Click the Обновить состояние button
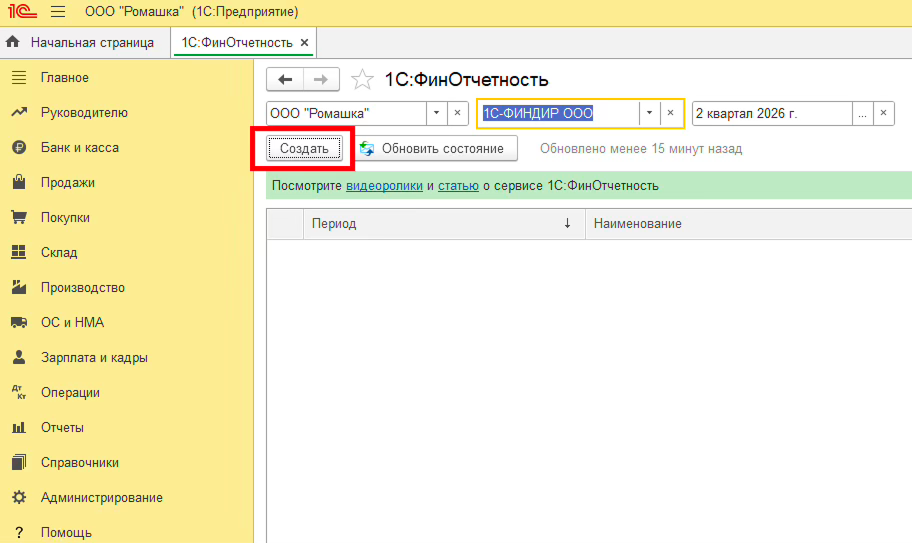912x543 pixels. click(x=436, y=149)
